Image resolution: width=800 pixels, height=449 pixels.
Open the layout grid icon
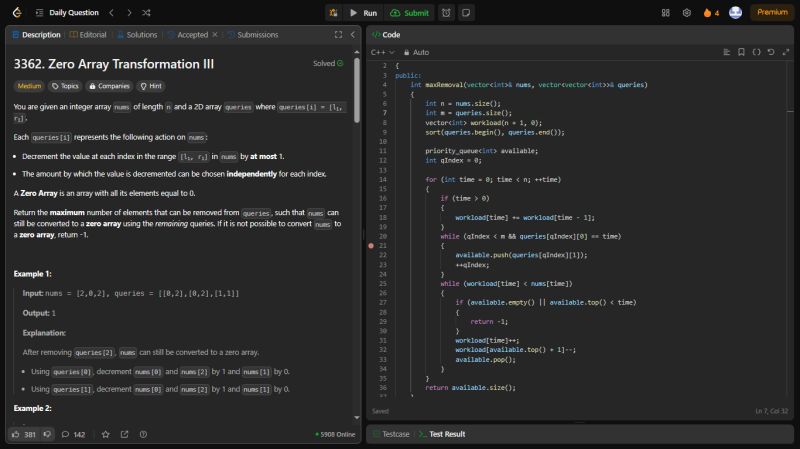pos(666,13)
